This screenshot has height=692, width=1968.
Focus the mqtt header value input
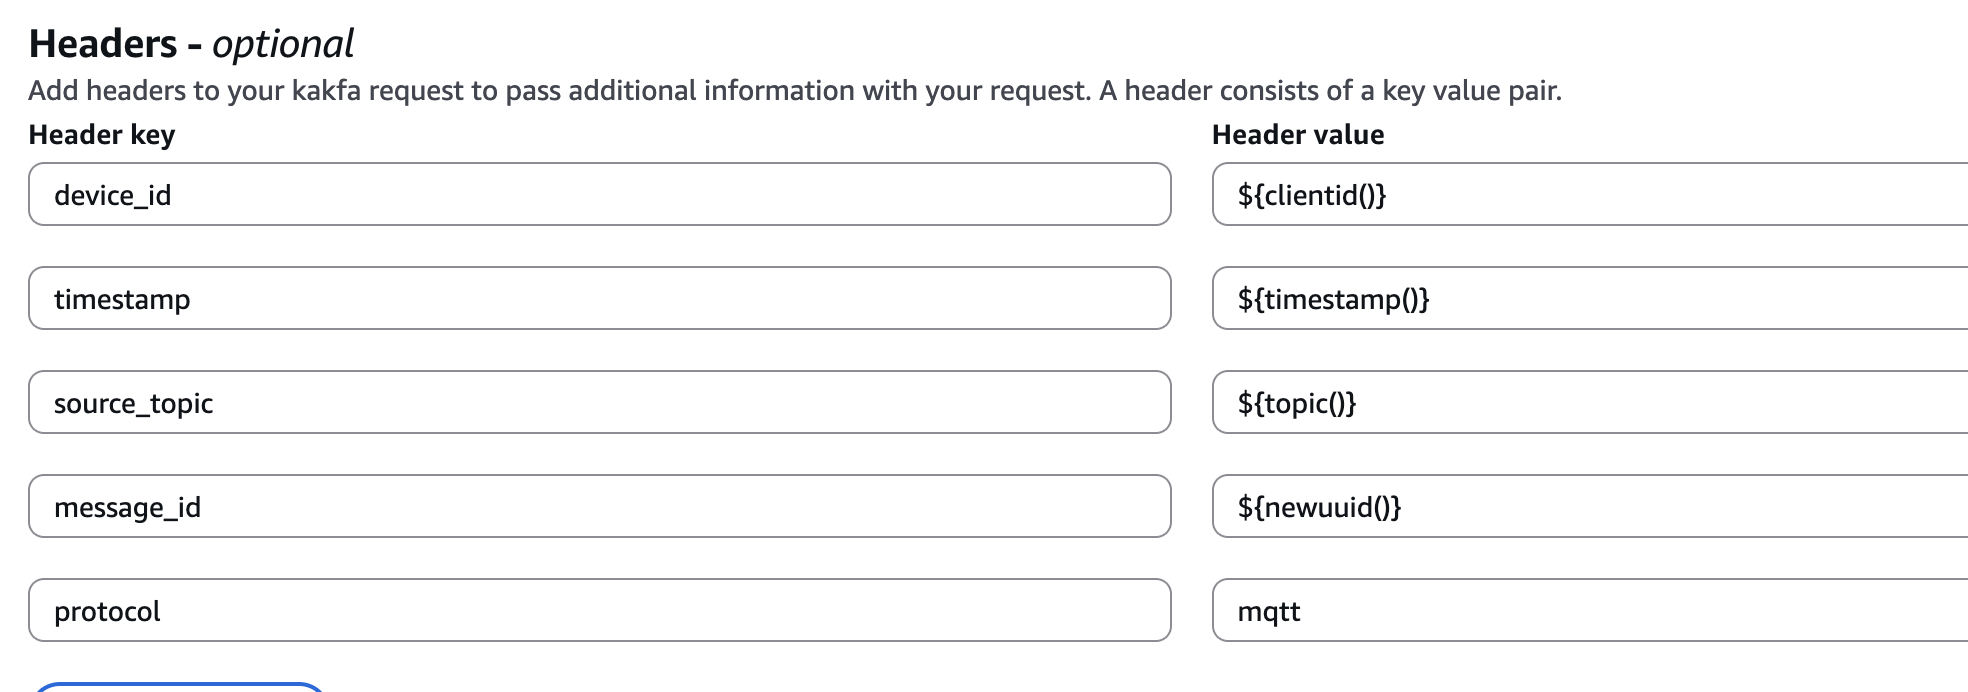[1588, 610]
